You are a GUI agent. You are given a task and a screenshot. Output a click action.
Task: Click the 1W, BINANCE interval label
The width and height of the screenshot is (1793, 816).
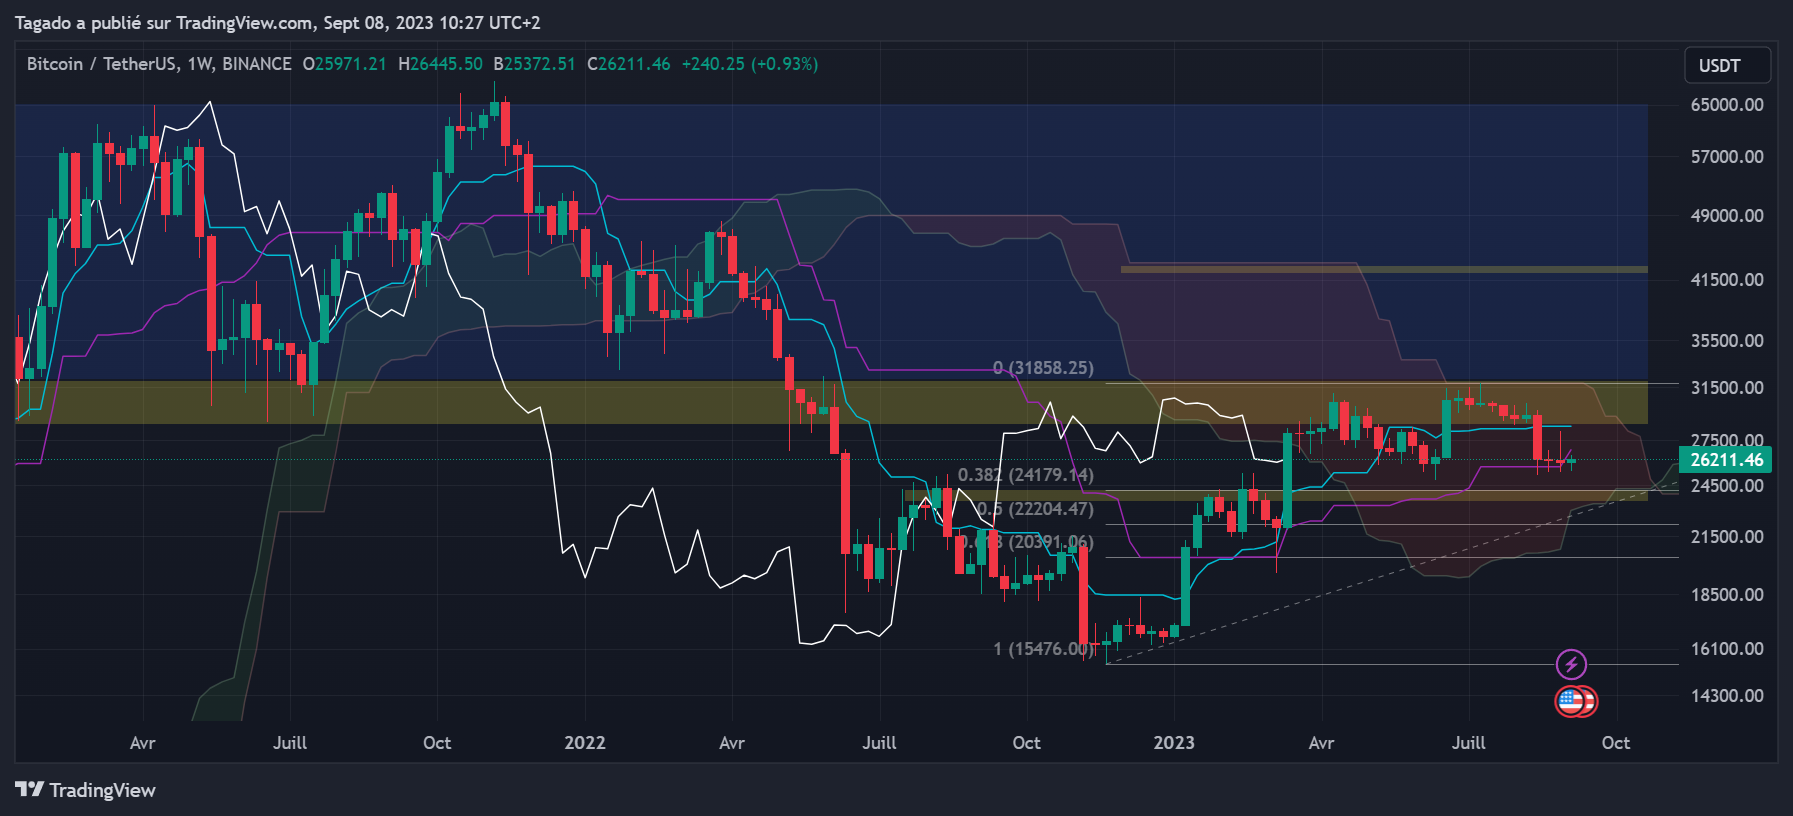click(239, 64)
